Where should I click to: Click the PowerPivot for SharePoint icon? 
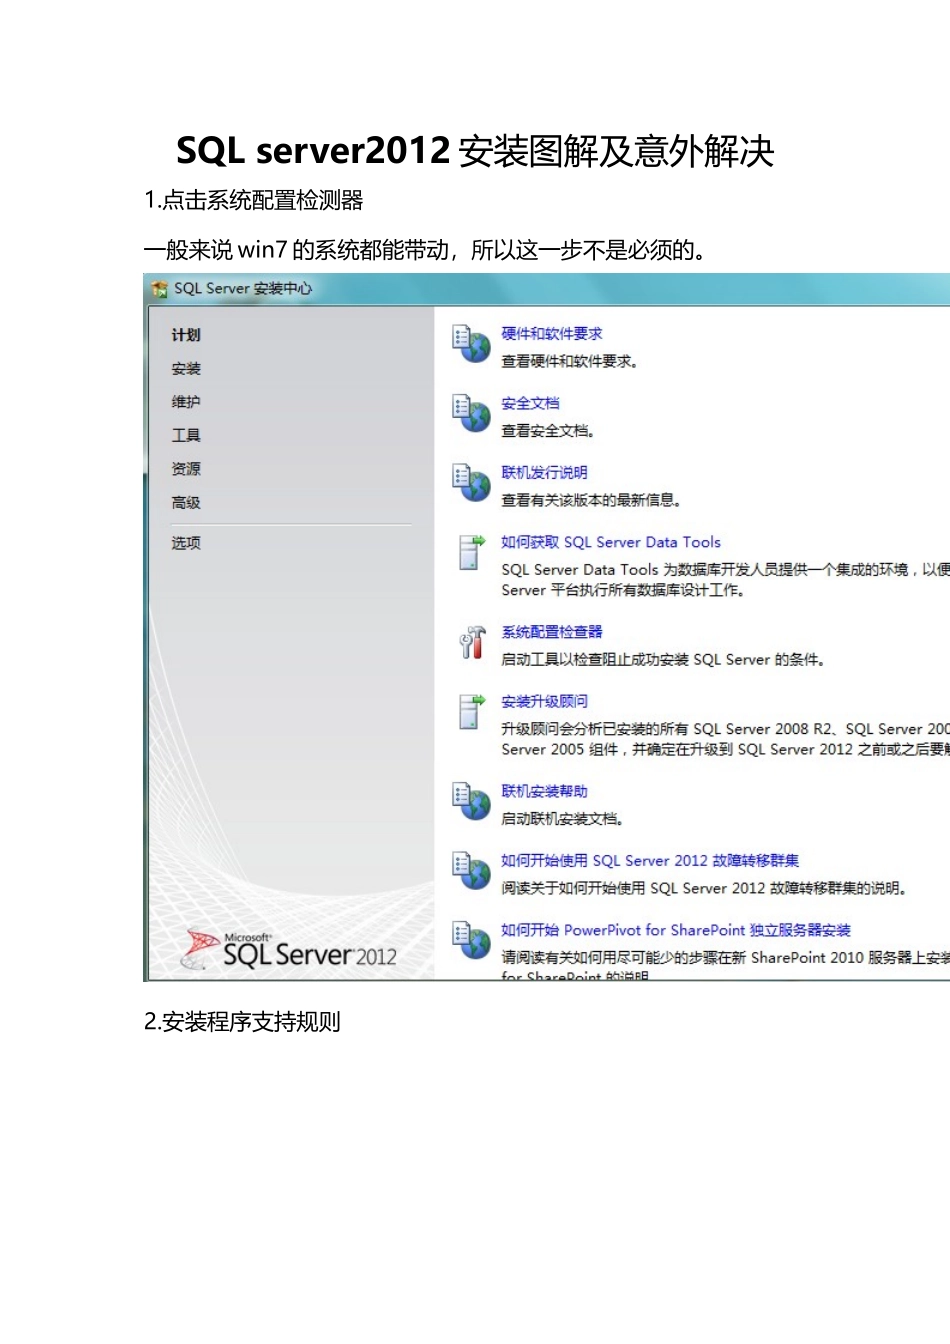(x=471, y=940)
